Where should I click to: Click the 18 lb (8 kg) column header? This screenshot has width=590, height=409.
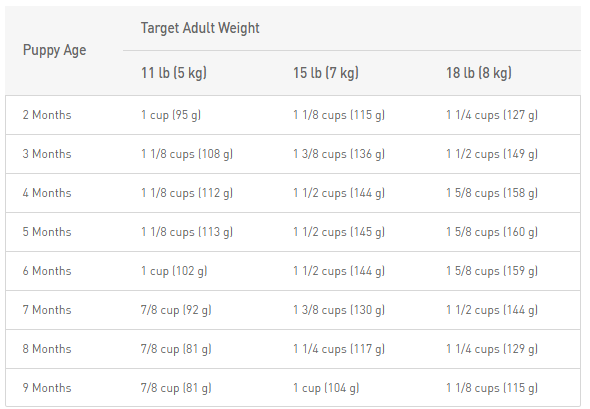click(479, 73)
